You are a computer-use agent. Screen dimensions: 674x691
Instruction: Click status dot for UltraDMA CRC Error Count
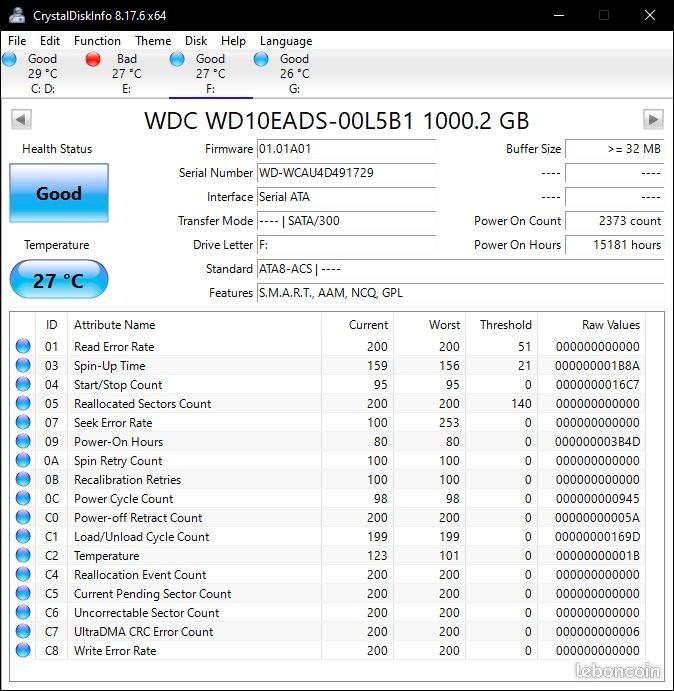click(x=23, y=631)
